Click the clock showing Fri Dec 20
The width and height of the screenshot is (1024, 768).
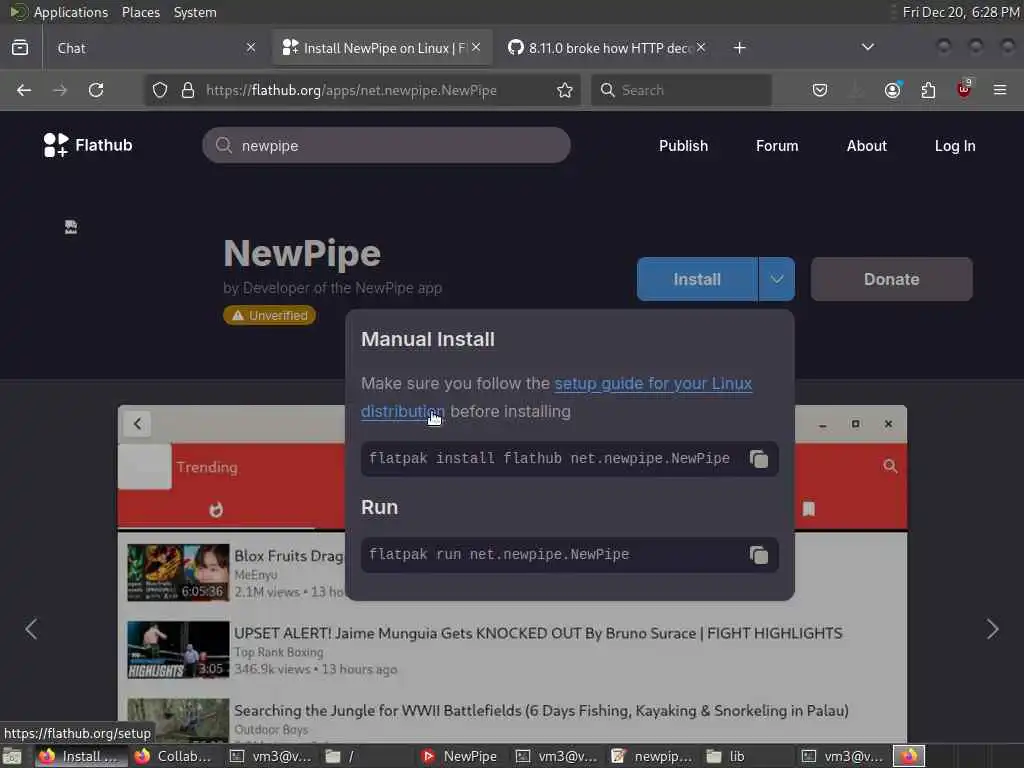click(x=961, y=12)
